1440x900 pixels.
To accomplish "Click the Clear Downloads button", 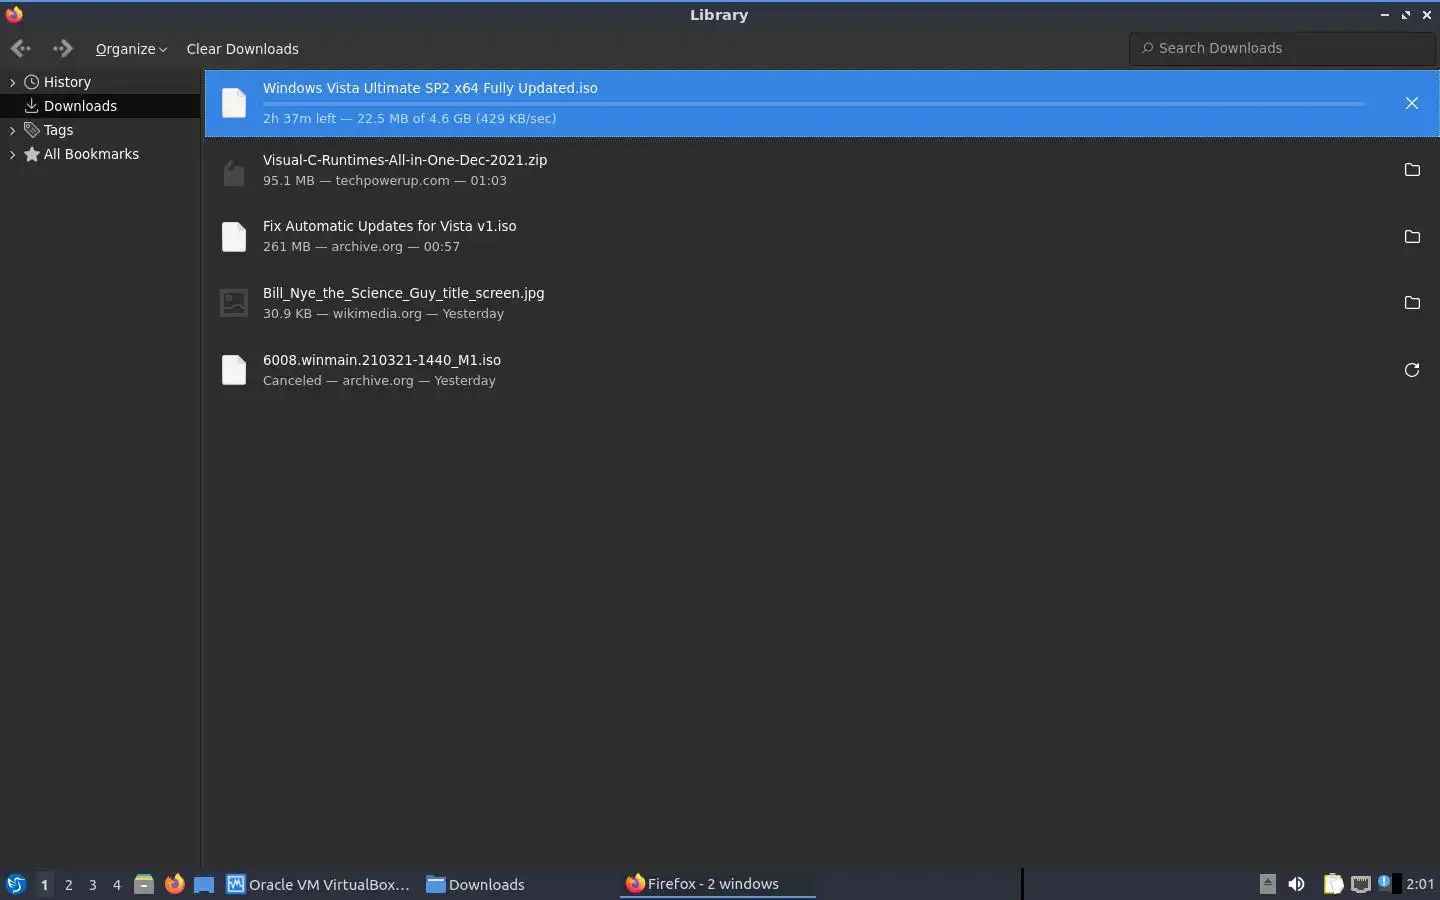I will (x=242, y=49).
